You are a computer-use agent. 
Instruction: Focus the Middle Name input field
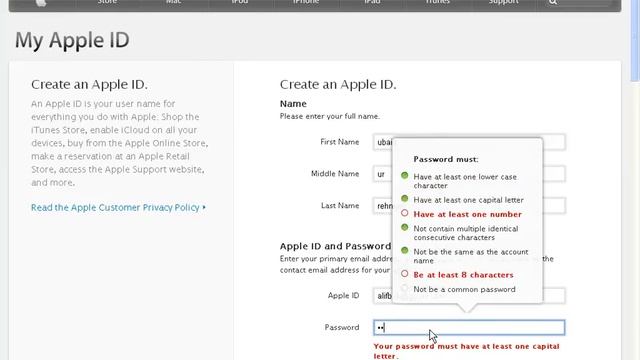pyautogui.click(x=469, y=174)
